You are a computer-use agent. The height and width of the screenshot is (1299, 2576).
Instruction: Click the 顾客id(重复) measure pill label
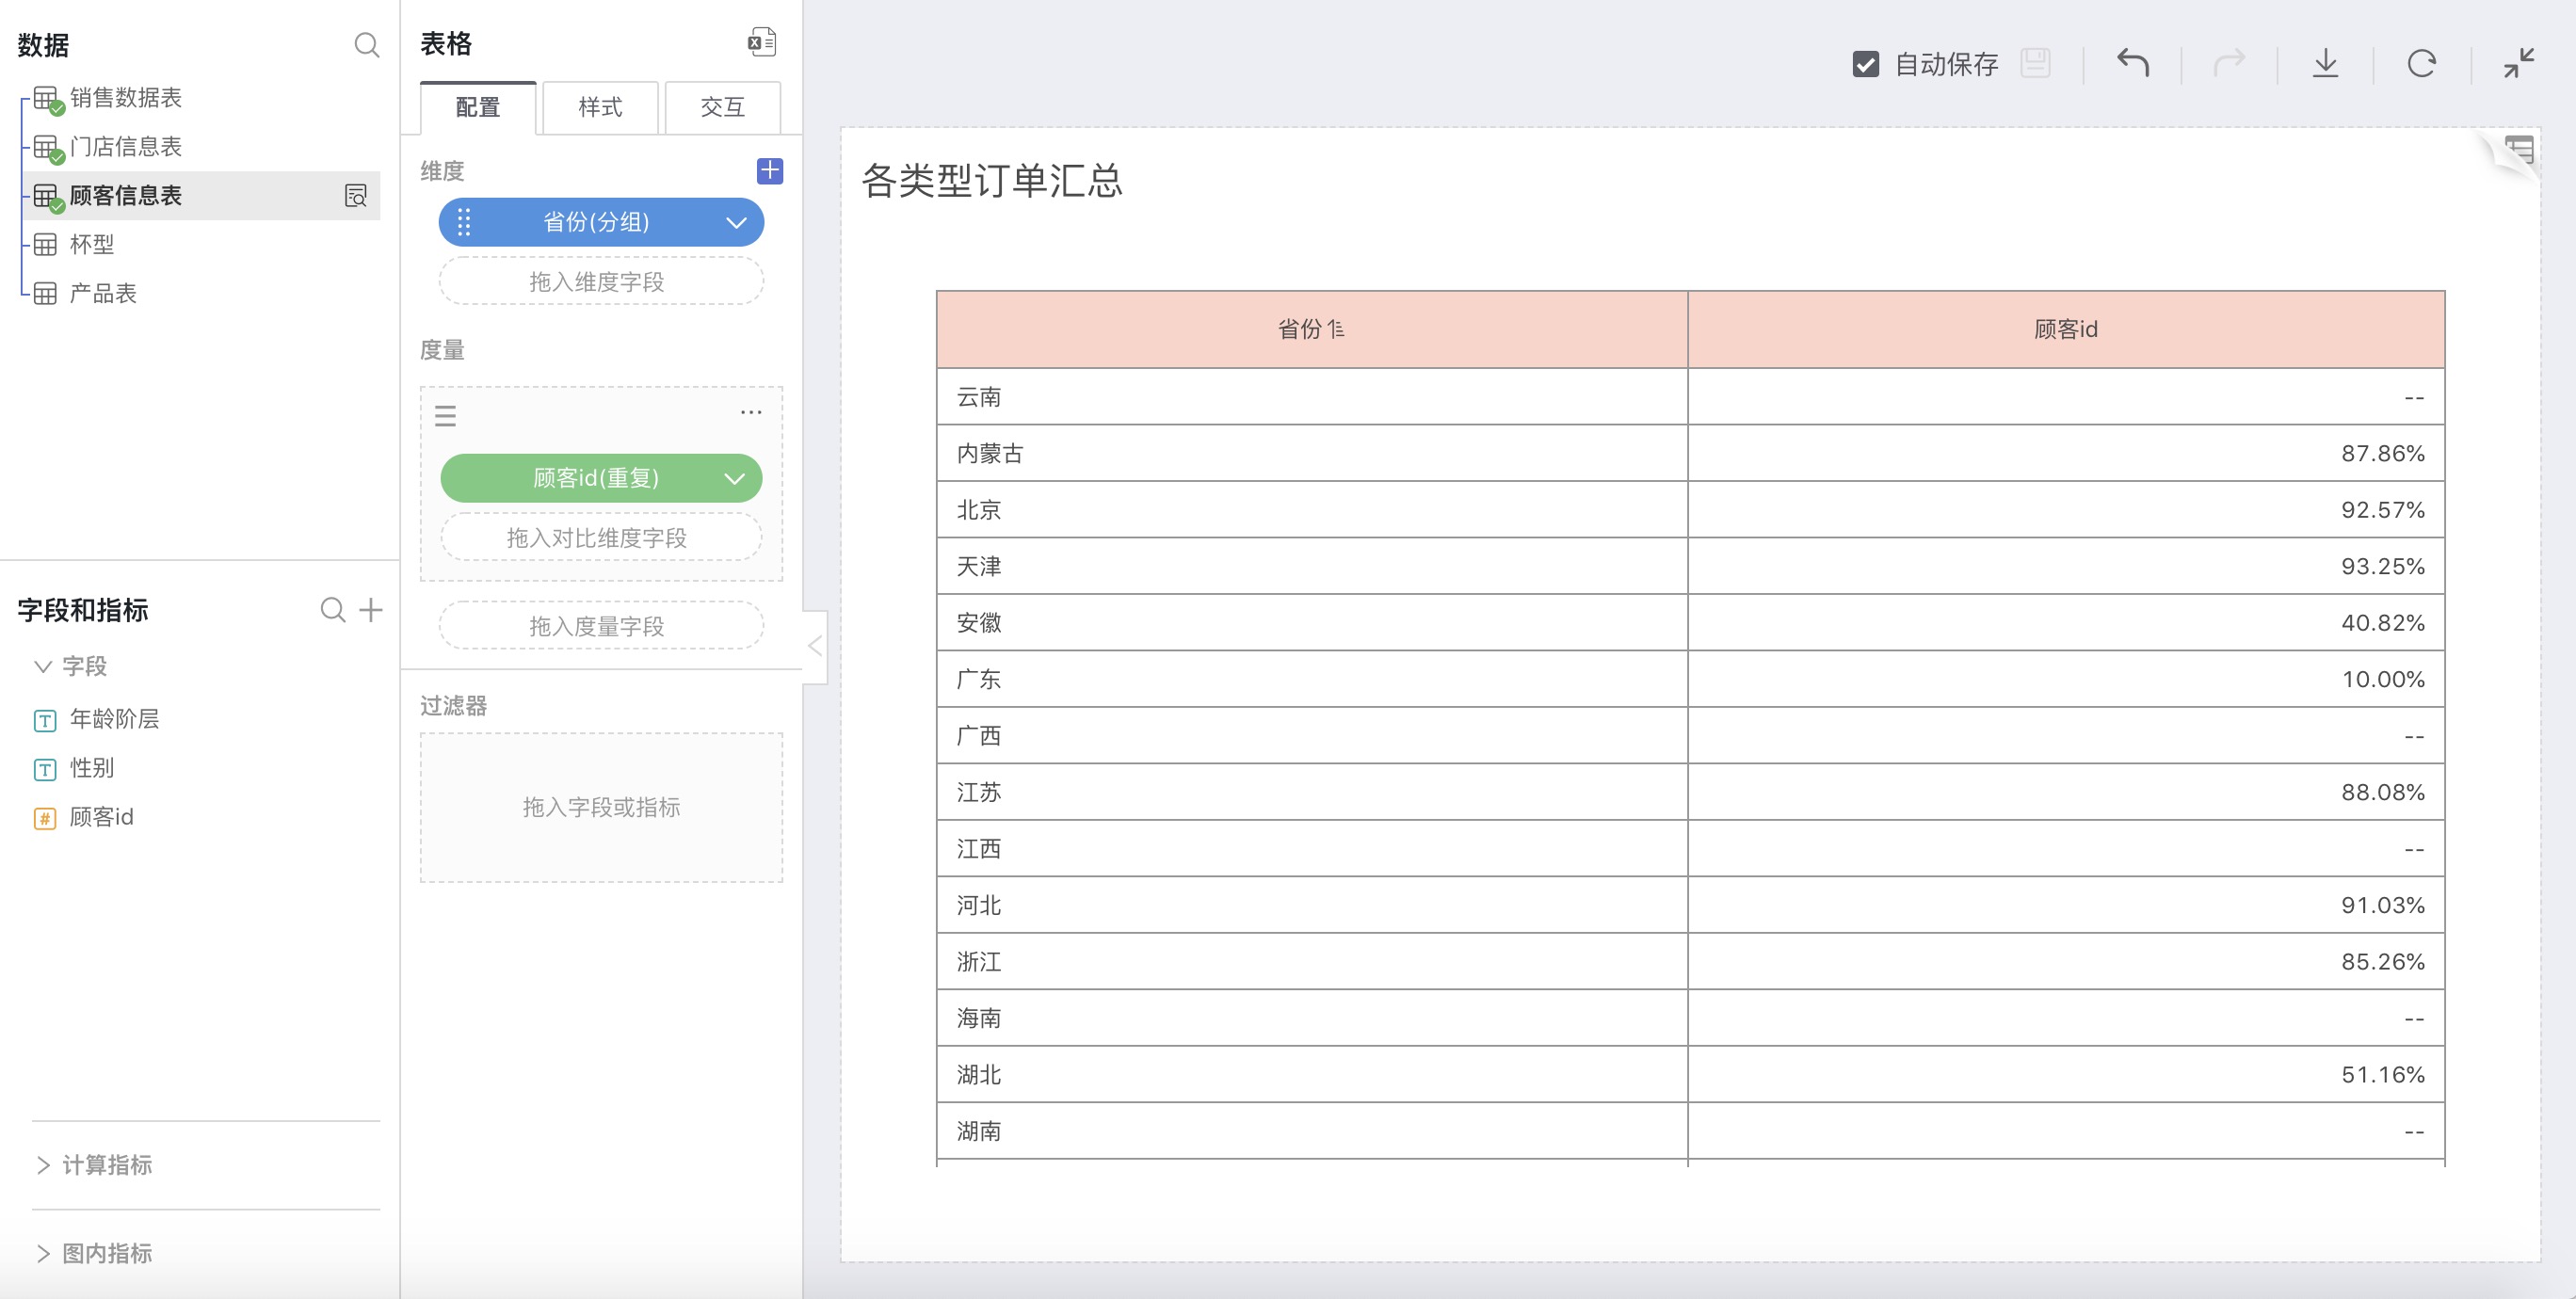[596, 478]
